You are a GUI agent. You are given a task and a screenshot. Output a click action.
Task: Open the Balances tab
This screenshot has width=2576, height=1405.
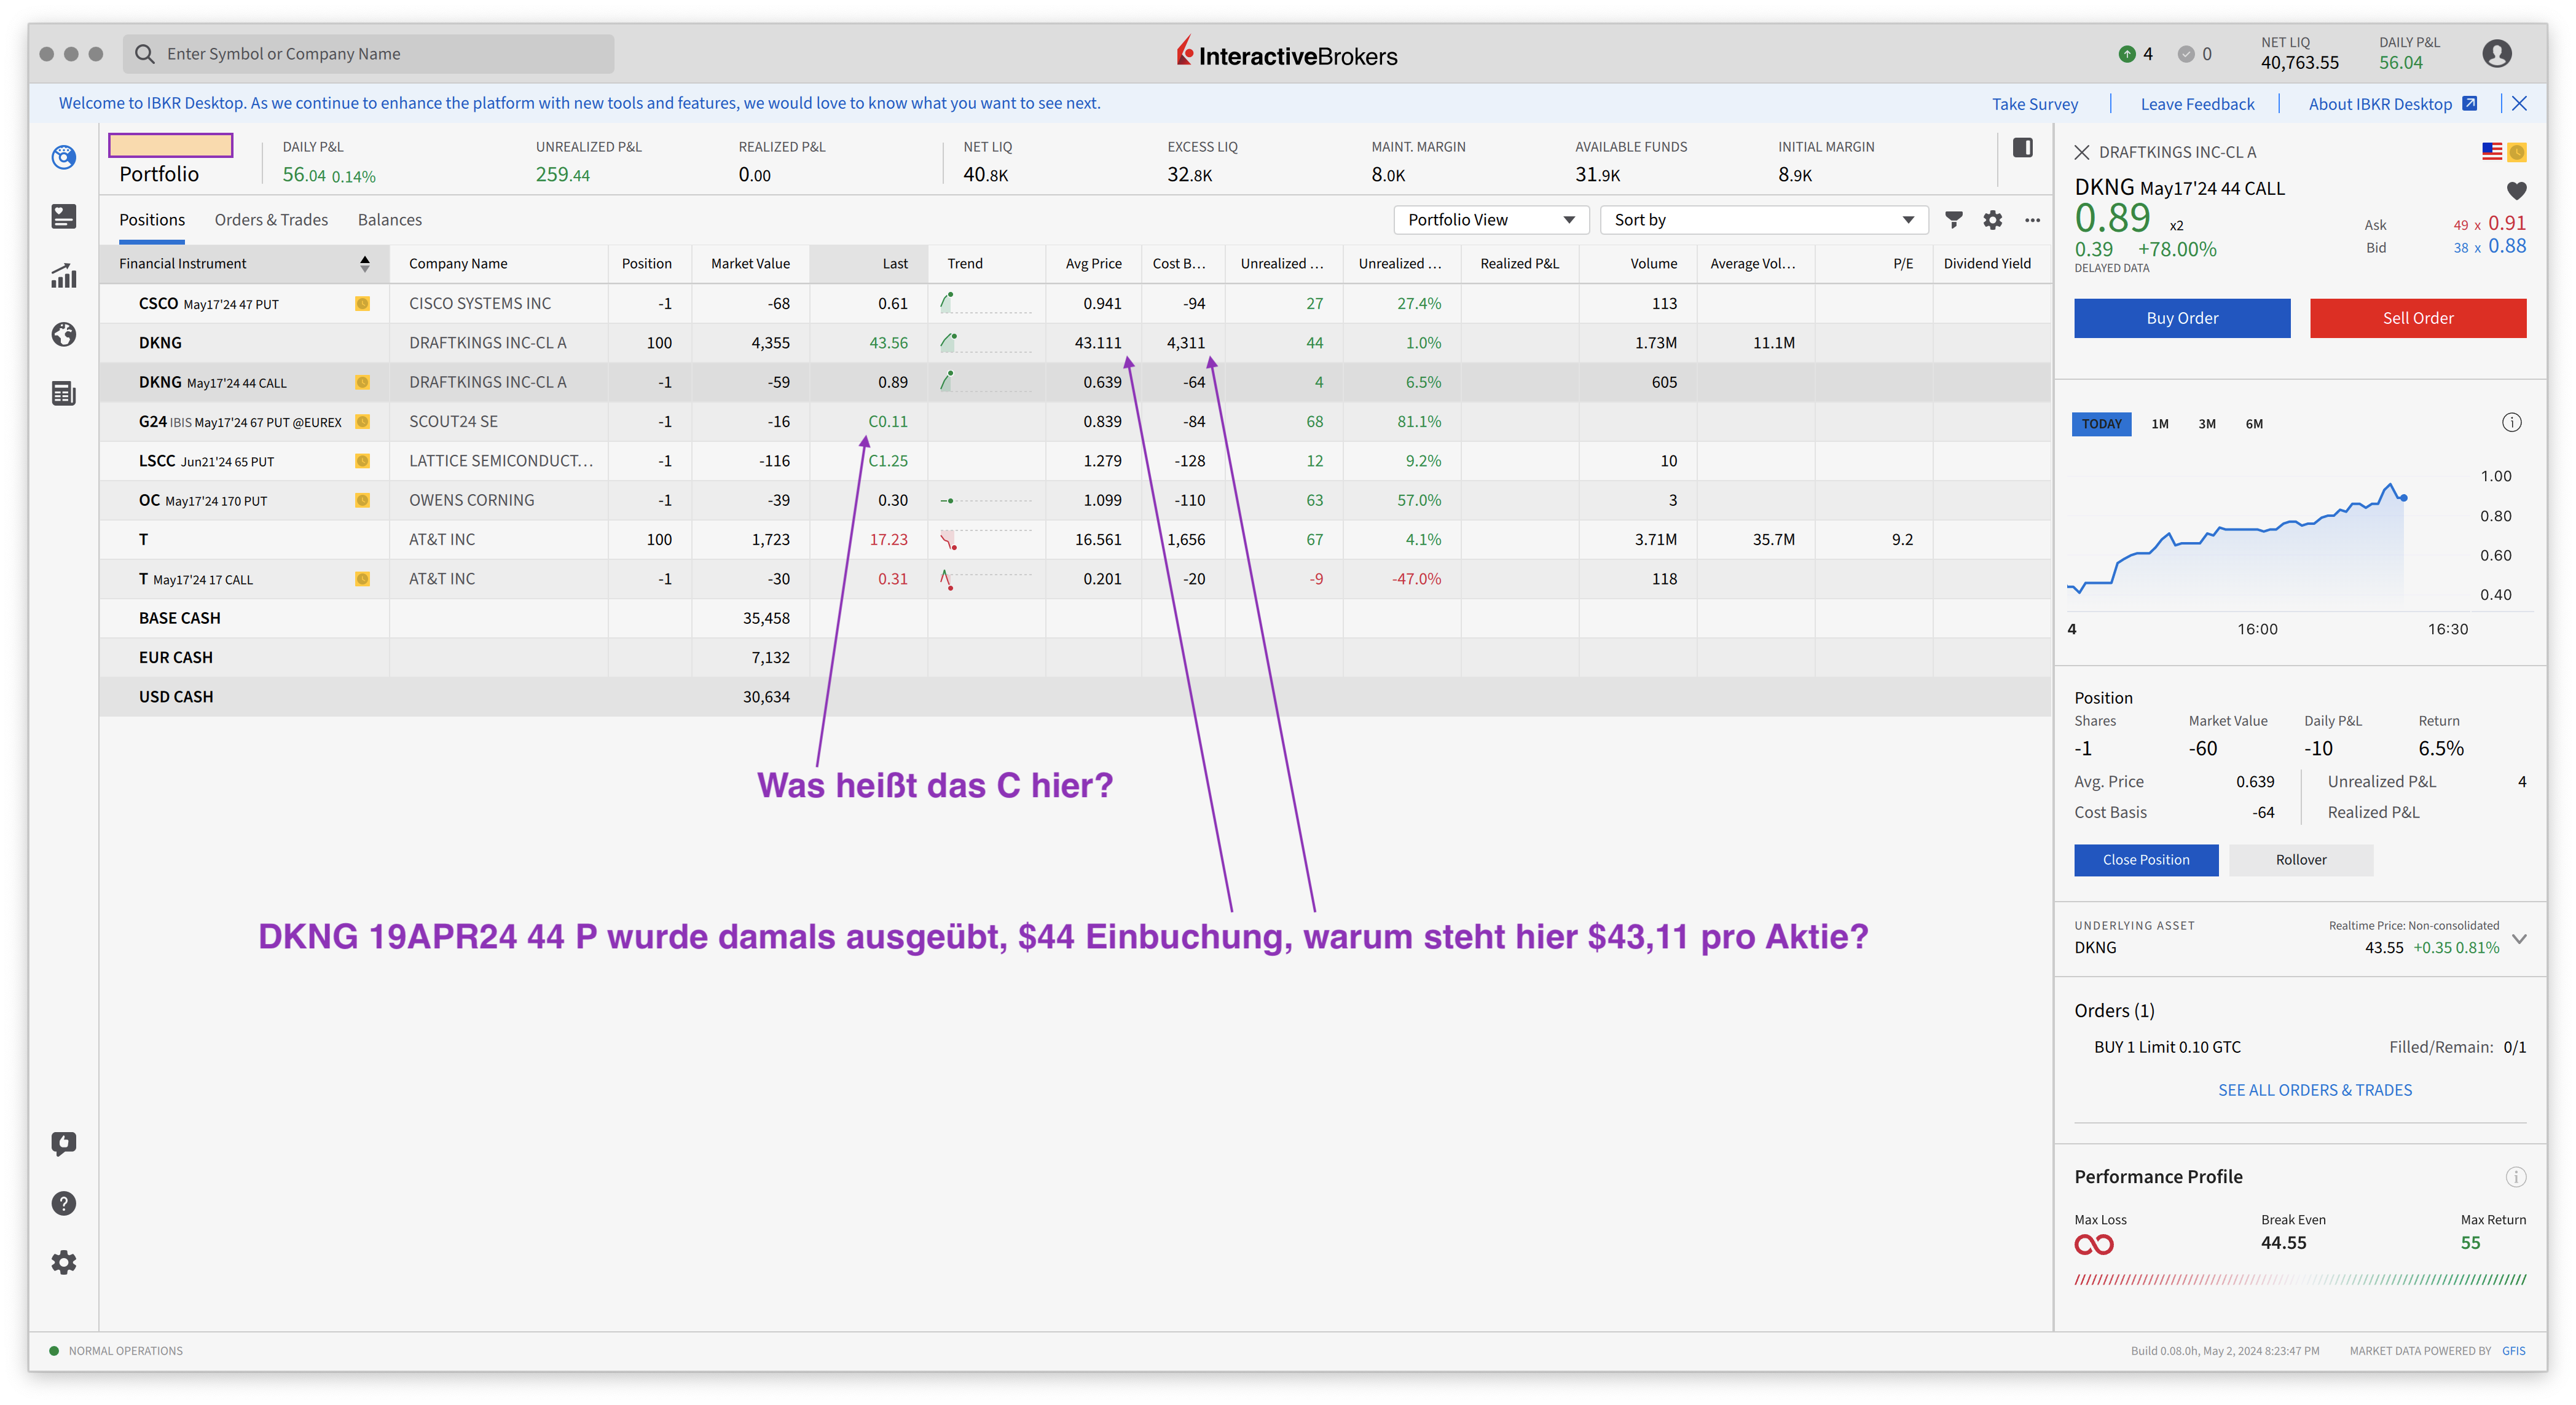click(389, 220)
